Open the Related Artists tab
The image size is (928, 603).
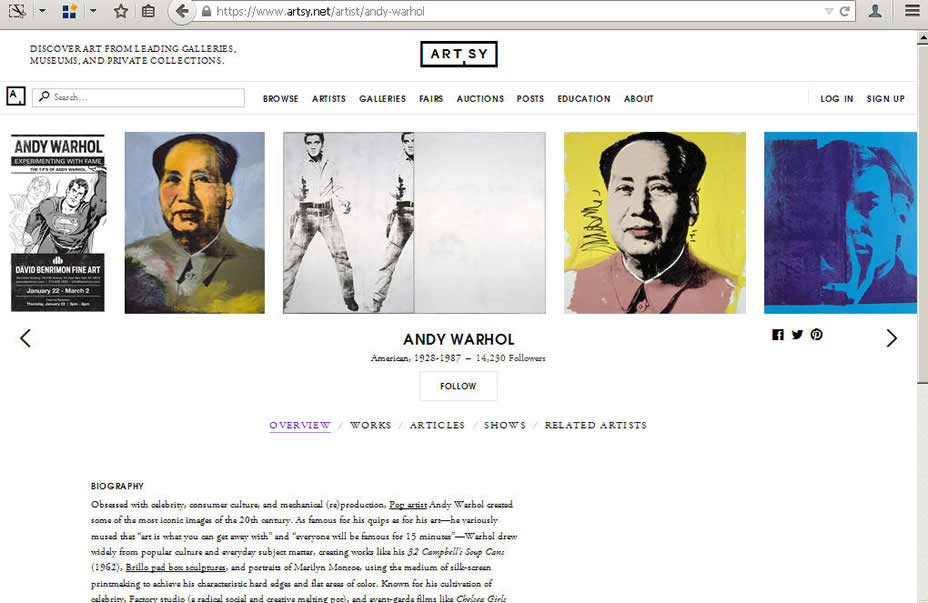pos(596,425)
